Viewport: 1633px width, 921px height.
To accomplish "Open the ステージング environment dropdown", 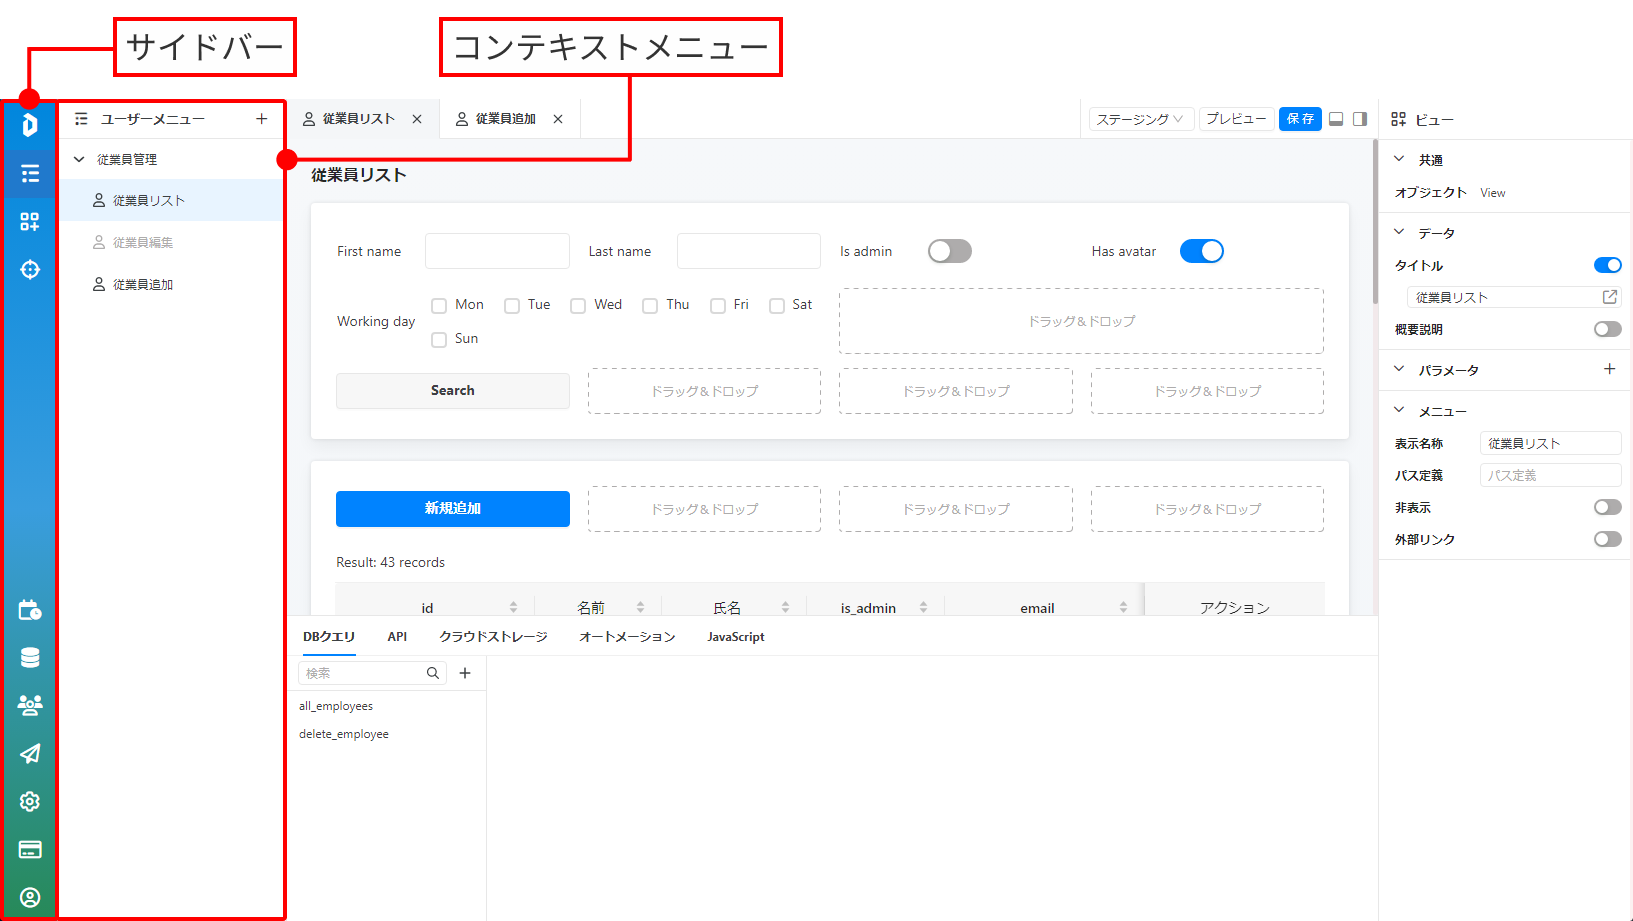I will (x=1140, y=119).
